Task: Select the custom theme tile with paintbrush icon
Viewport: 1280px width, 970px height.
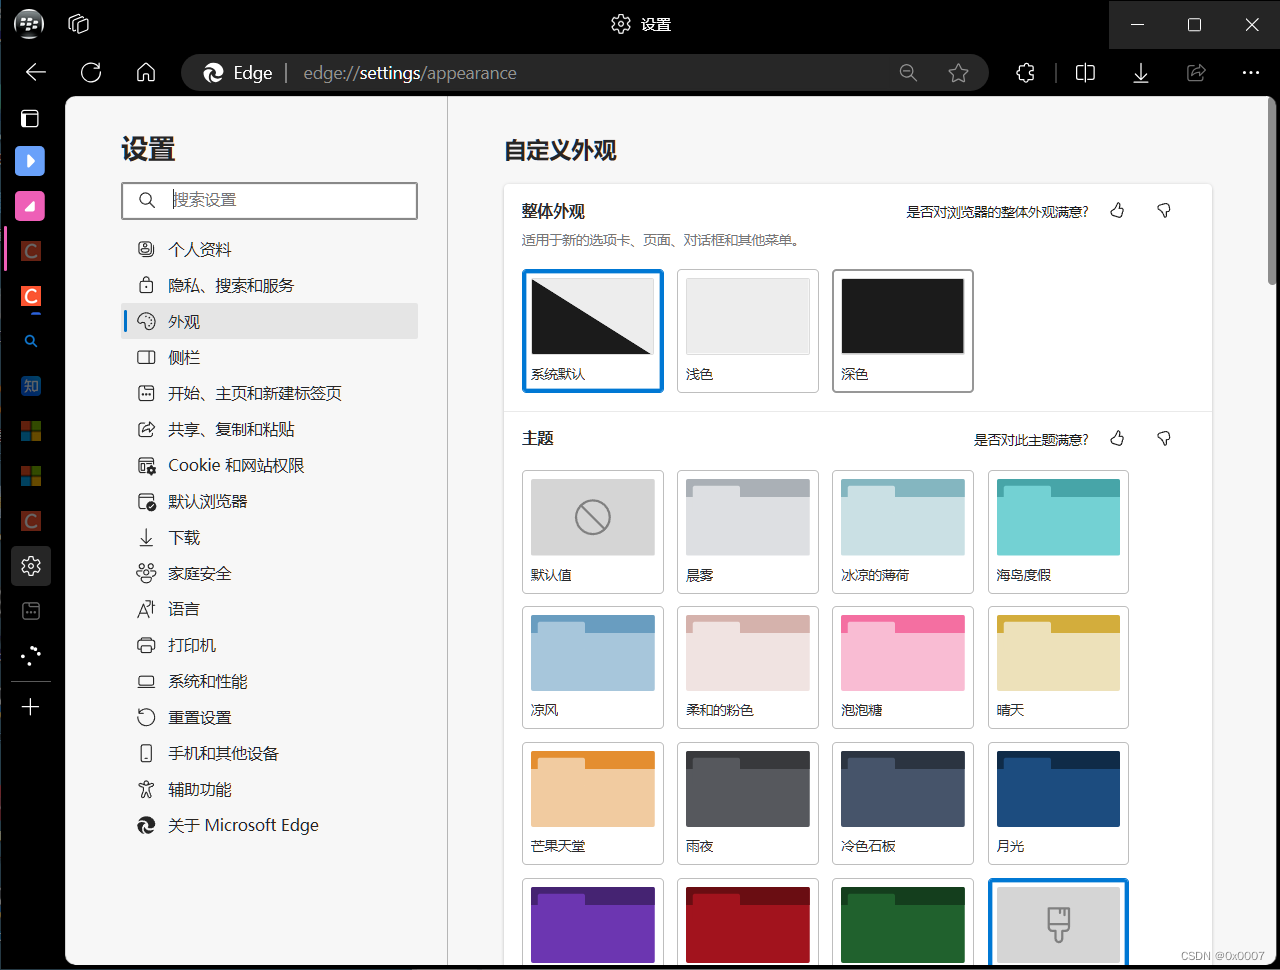Action: (x=1058, y=923)
